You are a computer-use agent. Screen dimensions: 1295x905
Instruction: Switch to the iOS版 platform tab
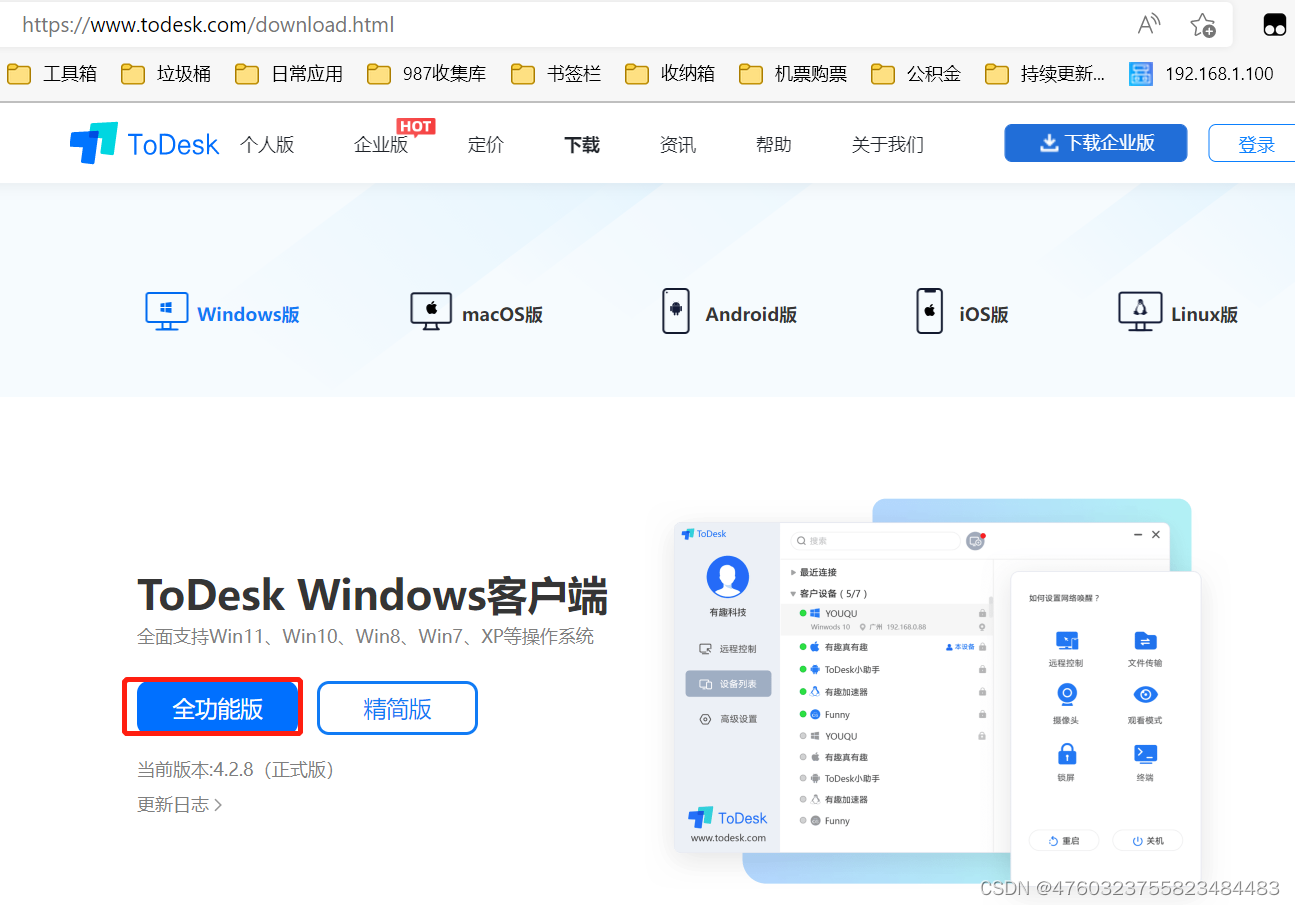point(962,313)
